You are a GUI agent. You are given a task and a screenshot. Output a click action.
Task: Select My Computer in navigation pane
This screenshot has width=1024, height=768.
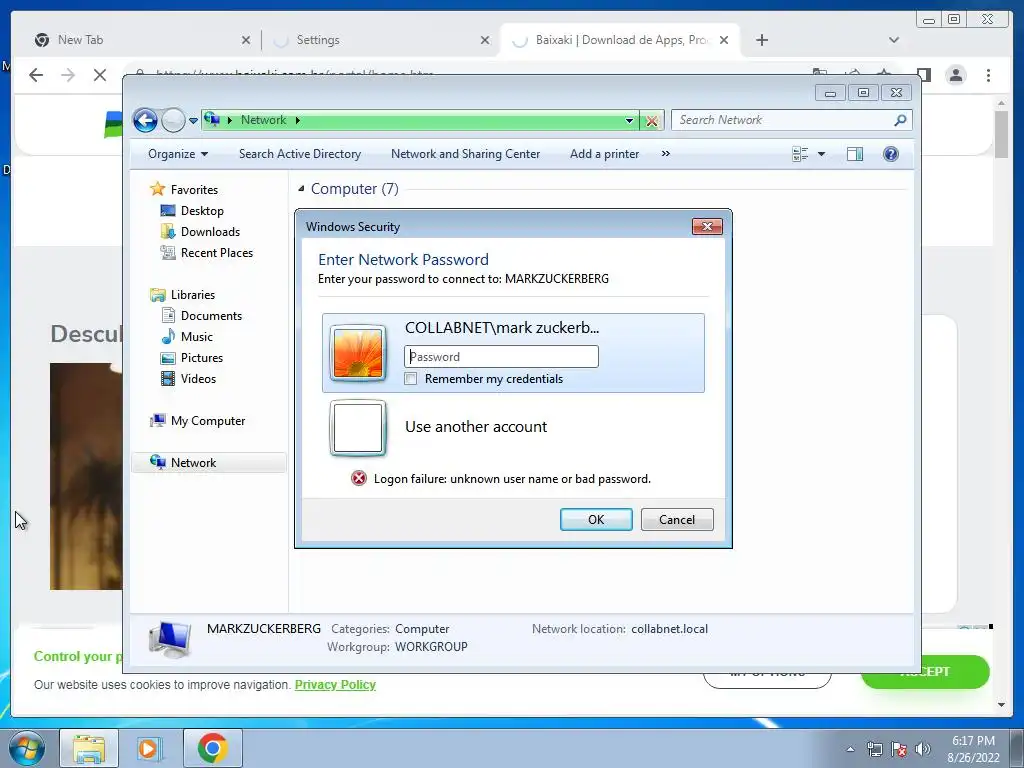tap(208, 421)
